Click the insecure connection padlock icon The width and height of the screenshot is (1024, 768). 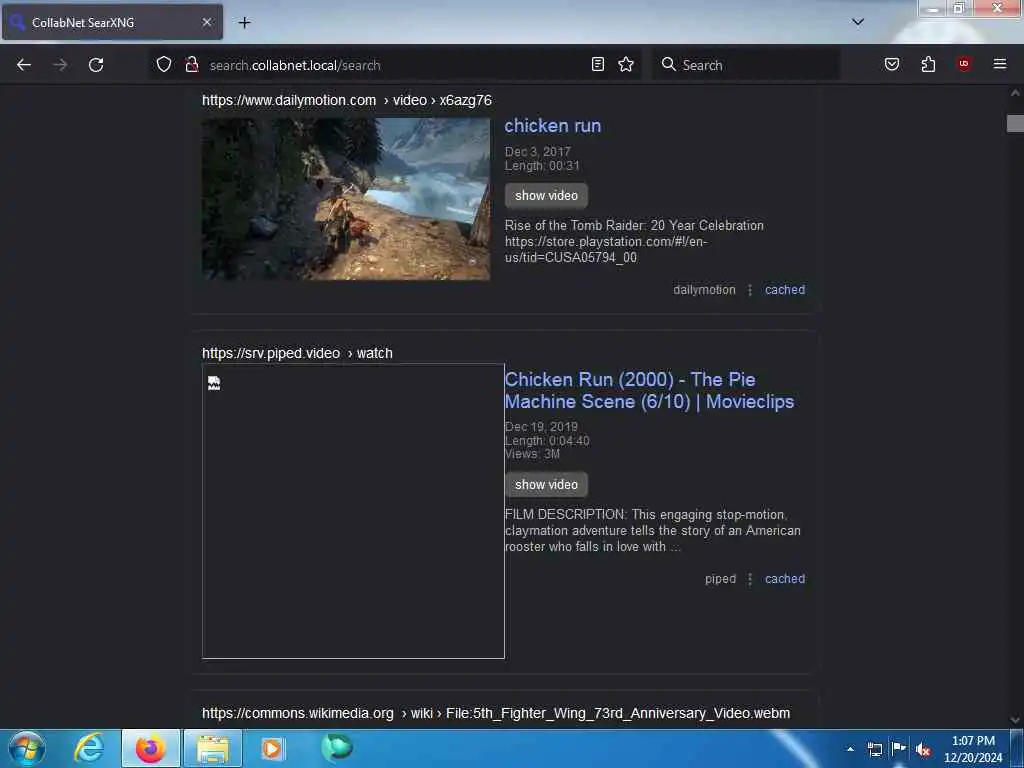(191, 64)
